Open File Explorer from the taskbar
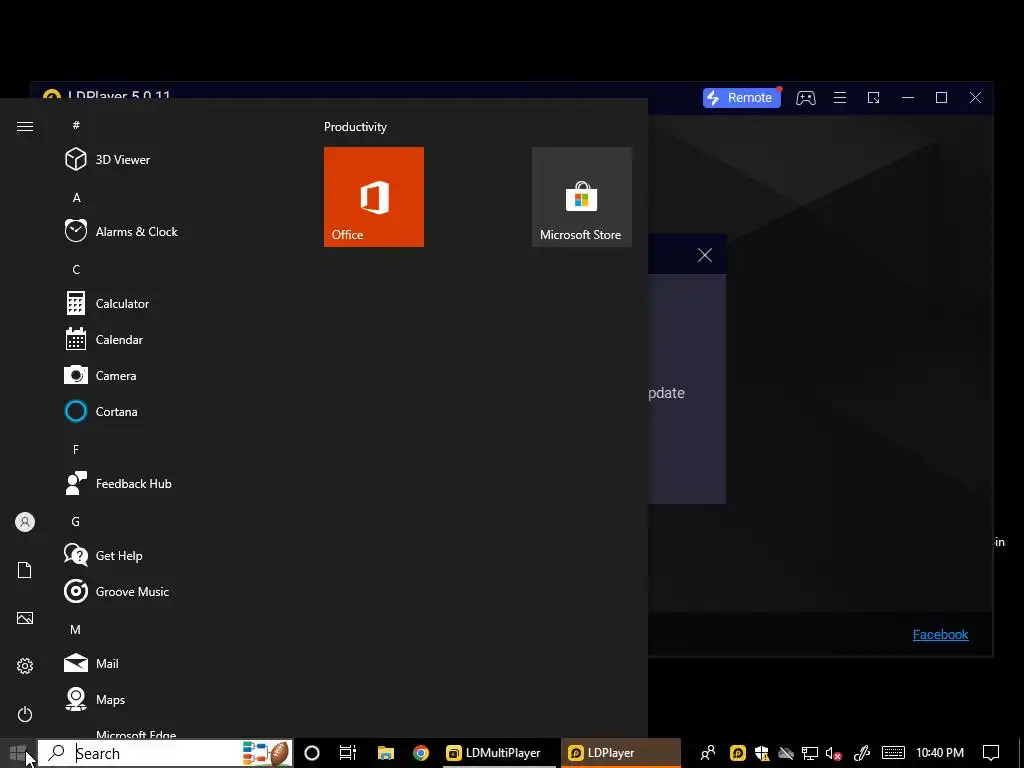 click(385, 753)
